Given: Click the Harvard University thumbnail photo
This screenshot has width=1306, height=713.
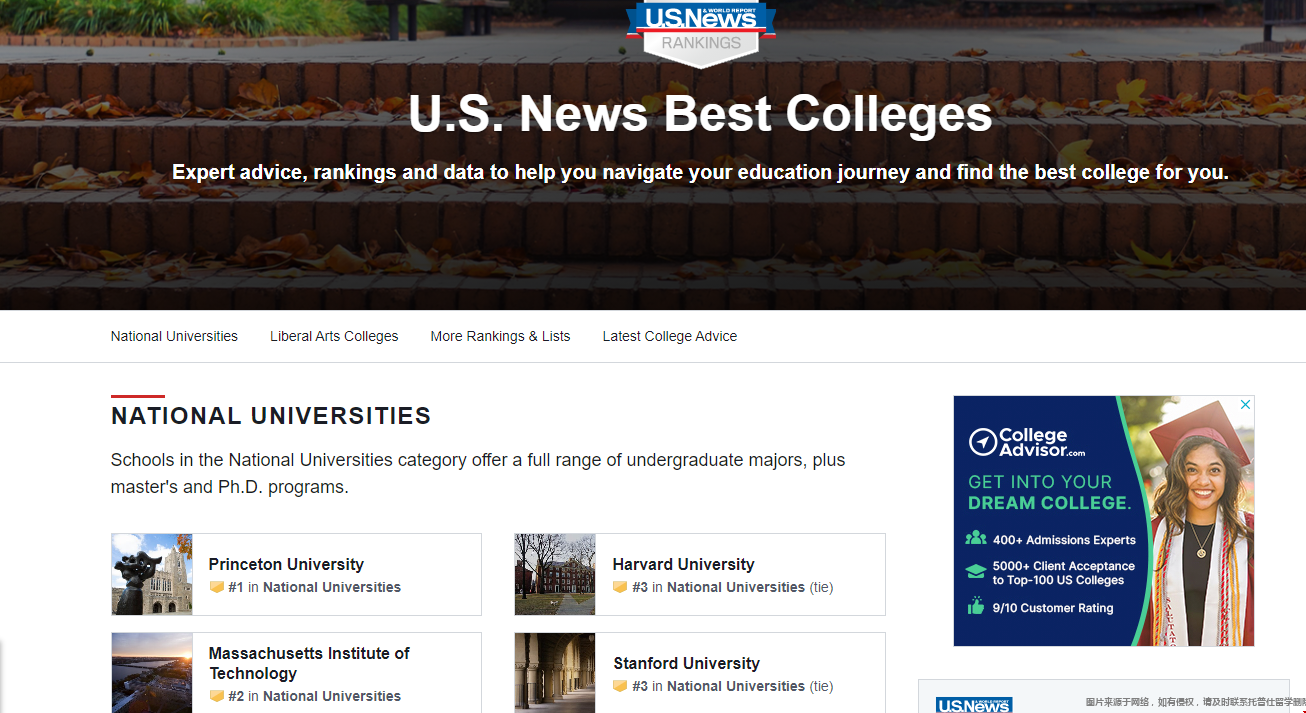Looking at the screenshot, I should (x=555, y=574).
